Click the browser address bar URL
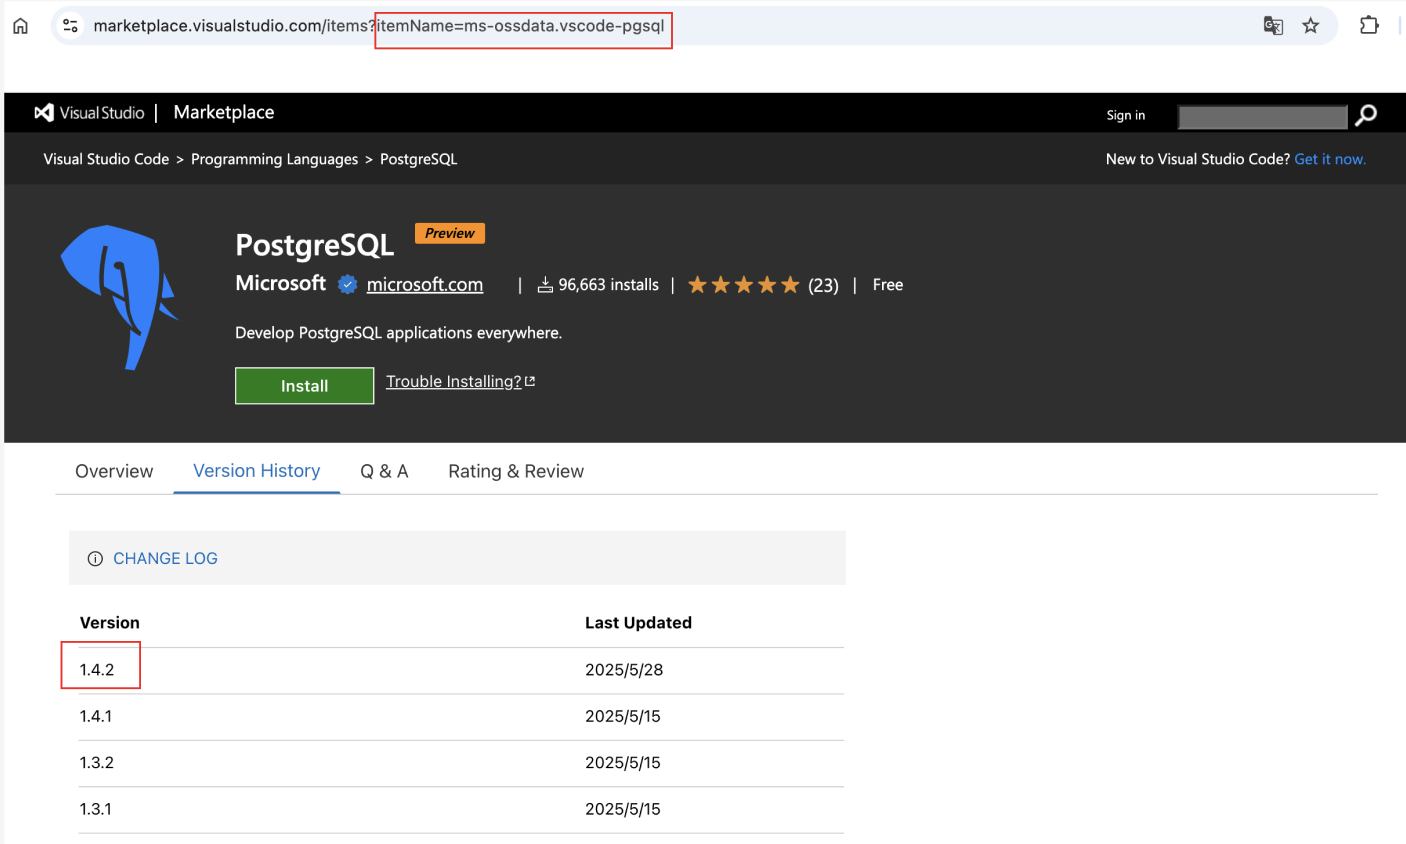 tap(379, 26)
